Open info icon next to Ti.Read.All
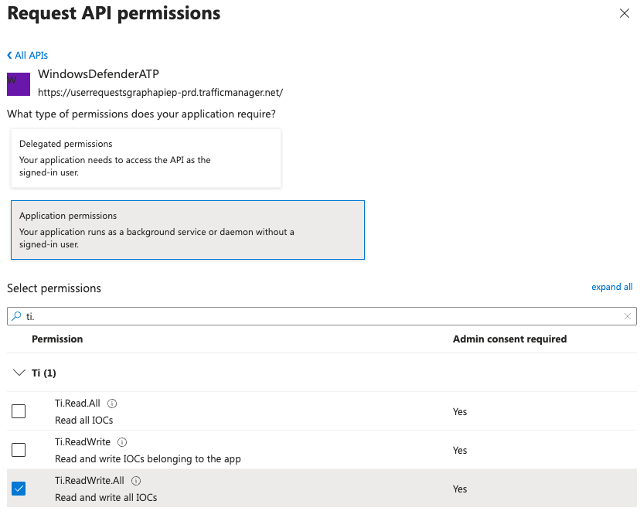This screenshot has width=640, height=512. tap(112, 403)
